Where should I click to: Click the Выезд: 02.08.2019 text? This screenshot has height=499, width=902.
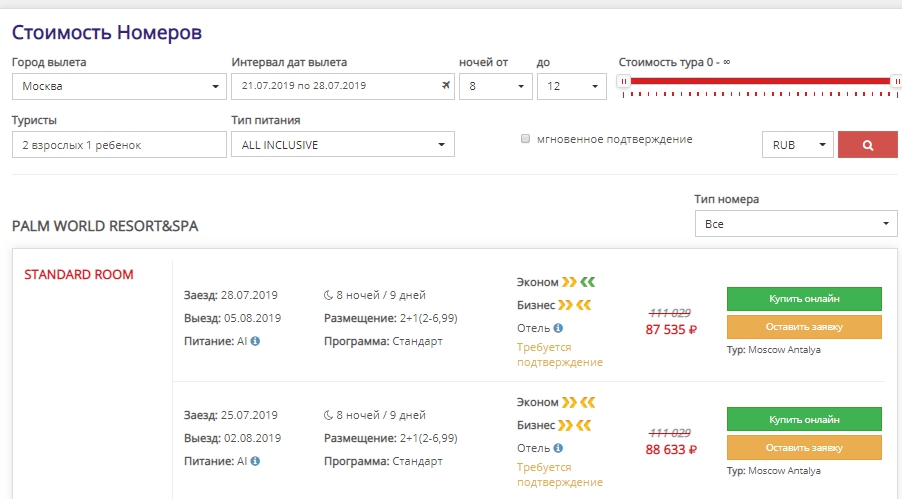(232, 438)
